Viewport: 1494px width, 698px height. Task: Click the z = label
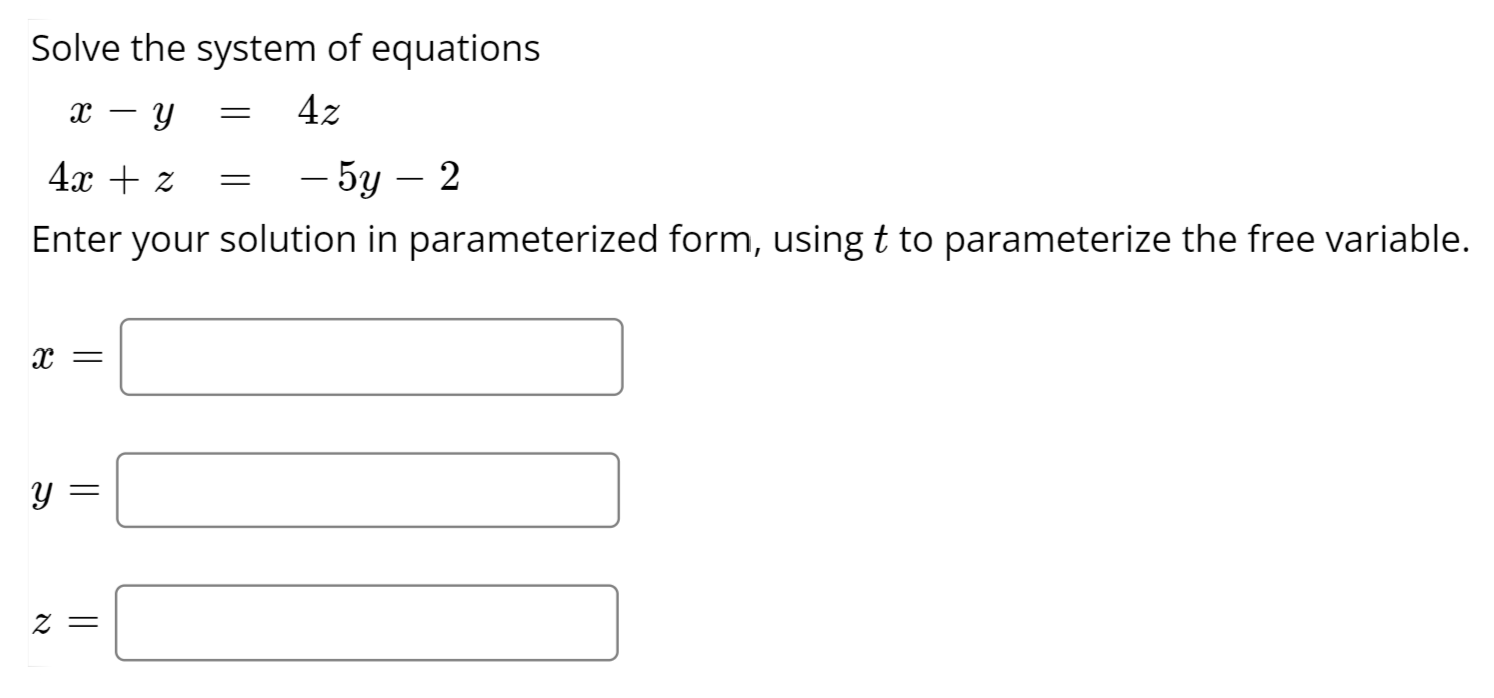click(x=65, y=622)
